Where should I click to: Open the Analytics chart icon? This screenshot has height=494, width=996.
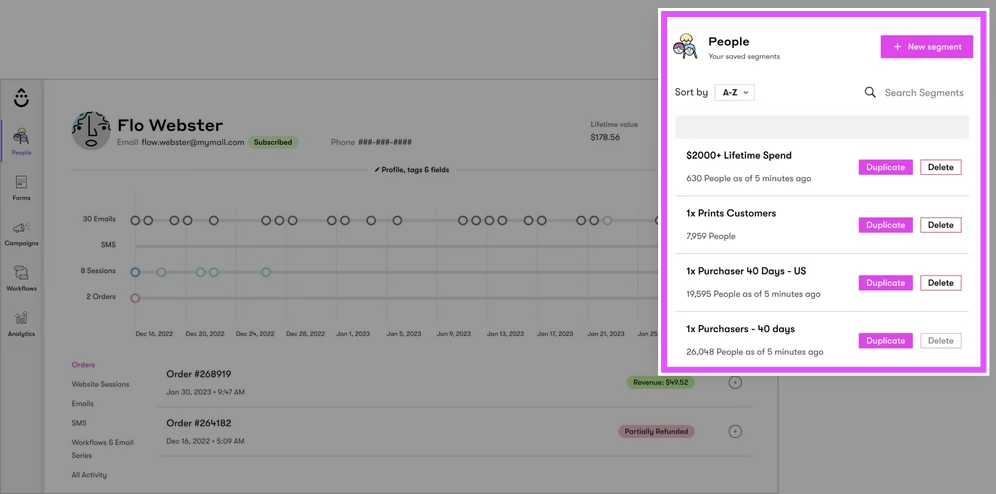pos(21,318)
